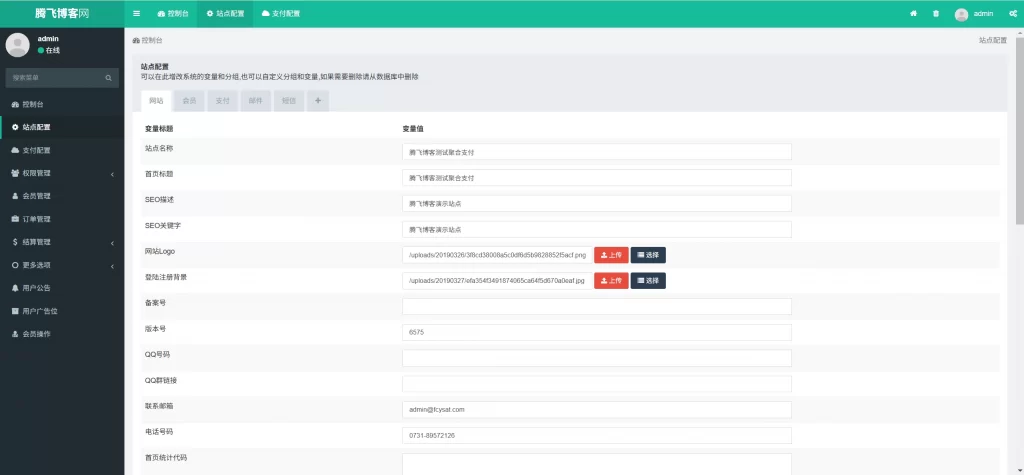The image size is (1024, 475).
Task: Switch to the 会员 configuration tab
Action: click(x=189, y=101)
